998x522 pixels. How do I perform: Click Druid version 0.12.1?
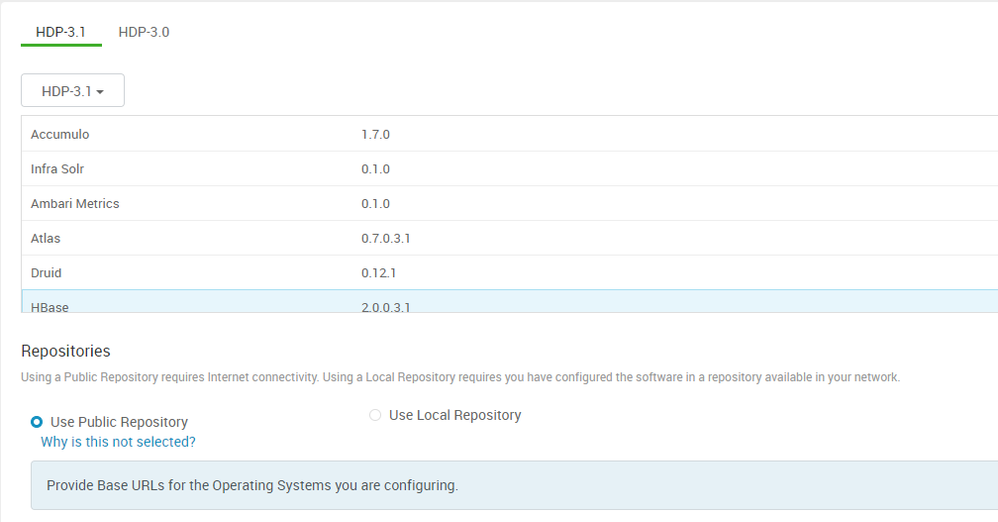click(x=379, y=272)
